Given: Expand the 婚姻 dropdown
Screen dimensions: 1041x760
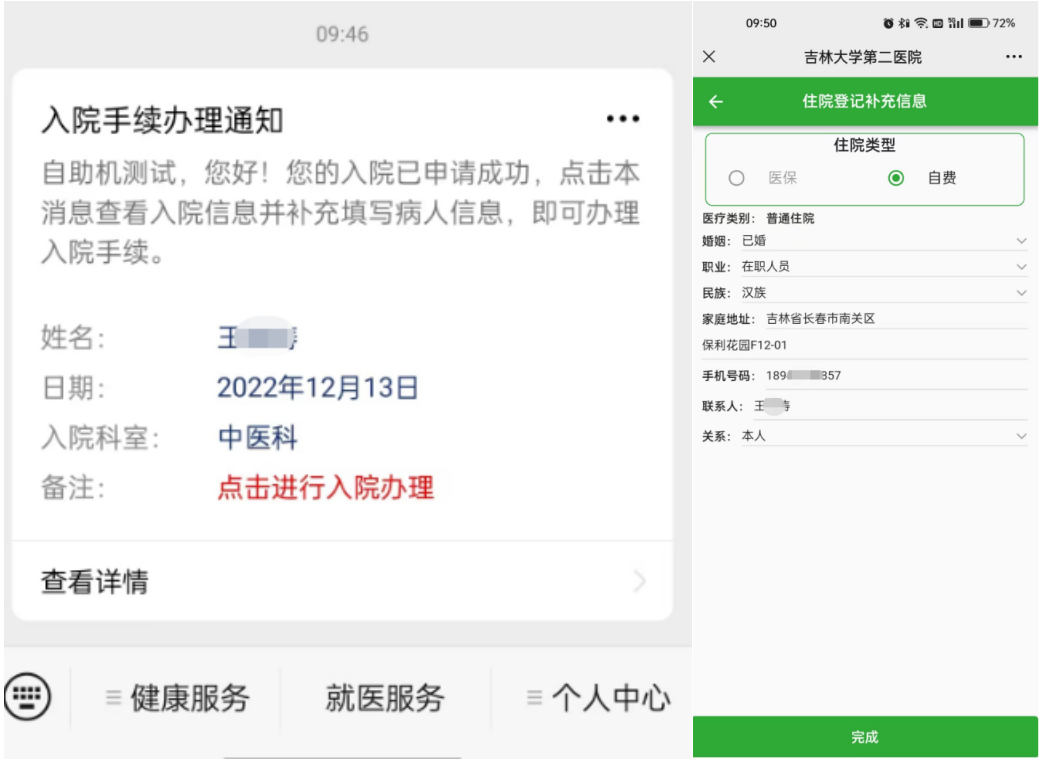Looking at the screenshot, I should point(884,241).
